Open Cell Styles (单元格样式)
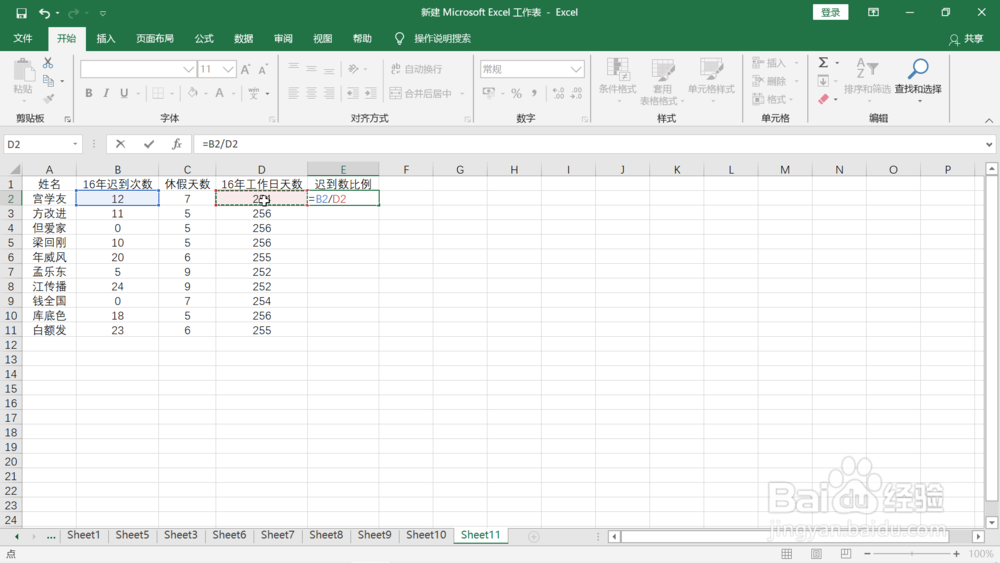The width and height of the screenshot is (1000, 563). 711,80
